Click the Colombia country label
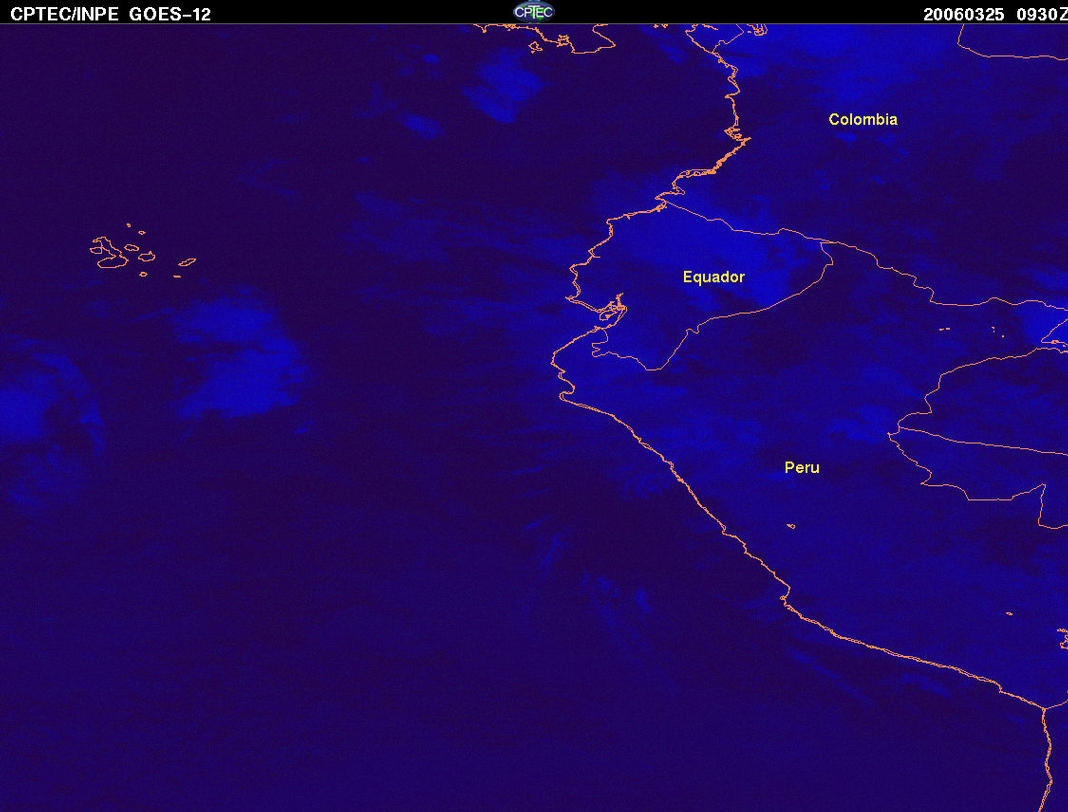 click(x=863, y=119)
